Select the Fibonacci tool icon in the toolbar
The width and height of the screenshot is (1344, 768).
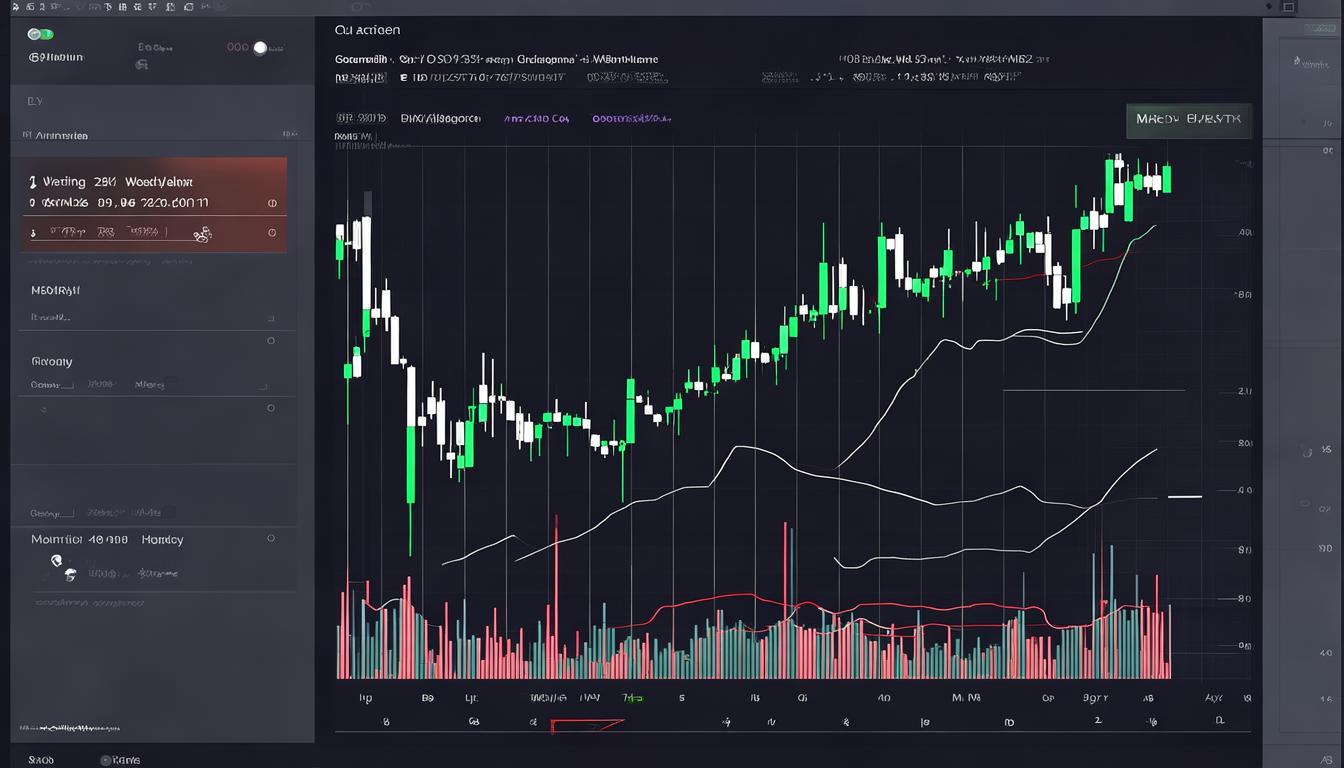tap(55, 7)
